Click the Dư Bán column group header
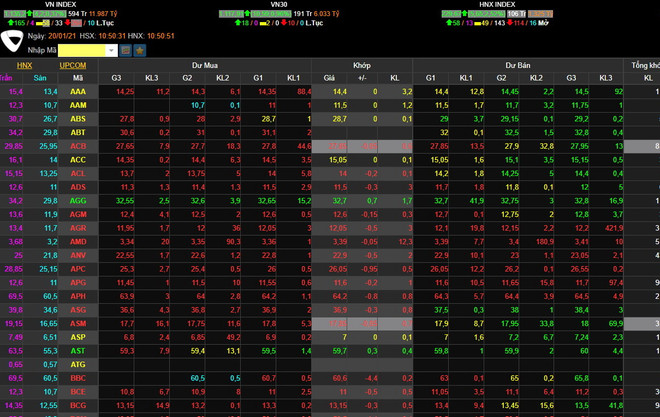Image resolution: width=660 pixels, height=417 pixels. pos(518,64)
